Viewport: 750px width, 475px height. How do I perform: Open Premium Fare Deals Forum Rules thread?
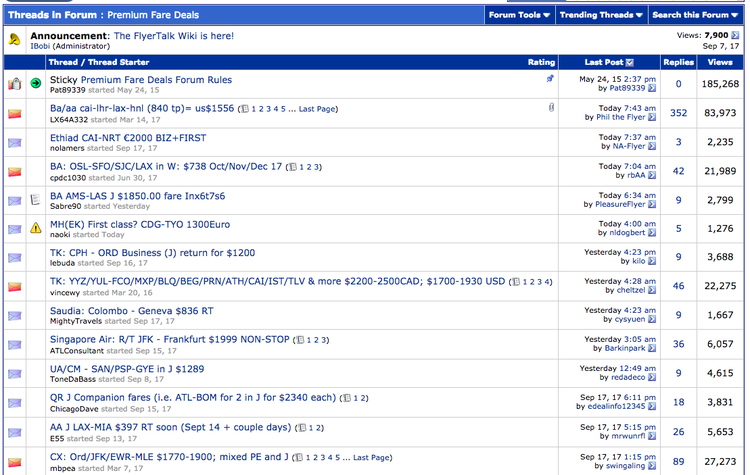(156, 80)
